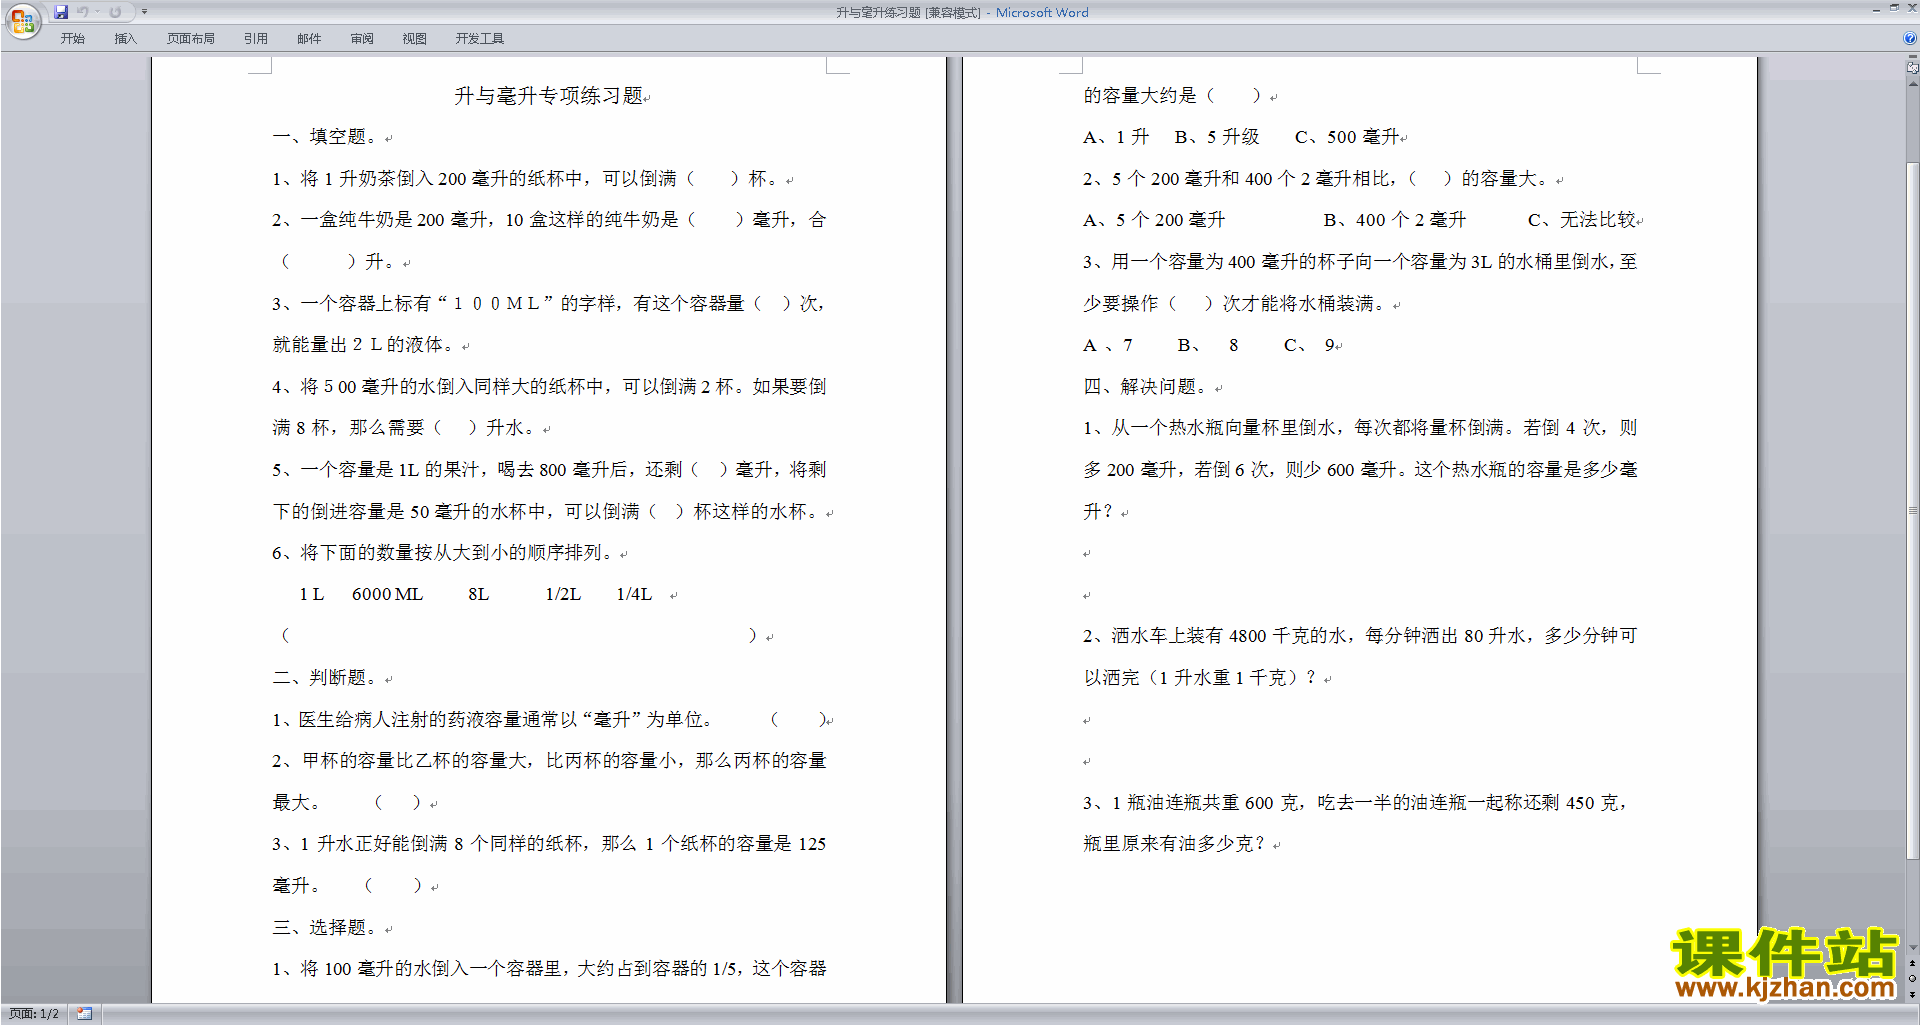The height and width of the screenshot is (1025, 1920).
Task: Open Word Help via blue question icon
Action: tap(1910, 38)
